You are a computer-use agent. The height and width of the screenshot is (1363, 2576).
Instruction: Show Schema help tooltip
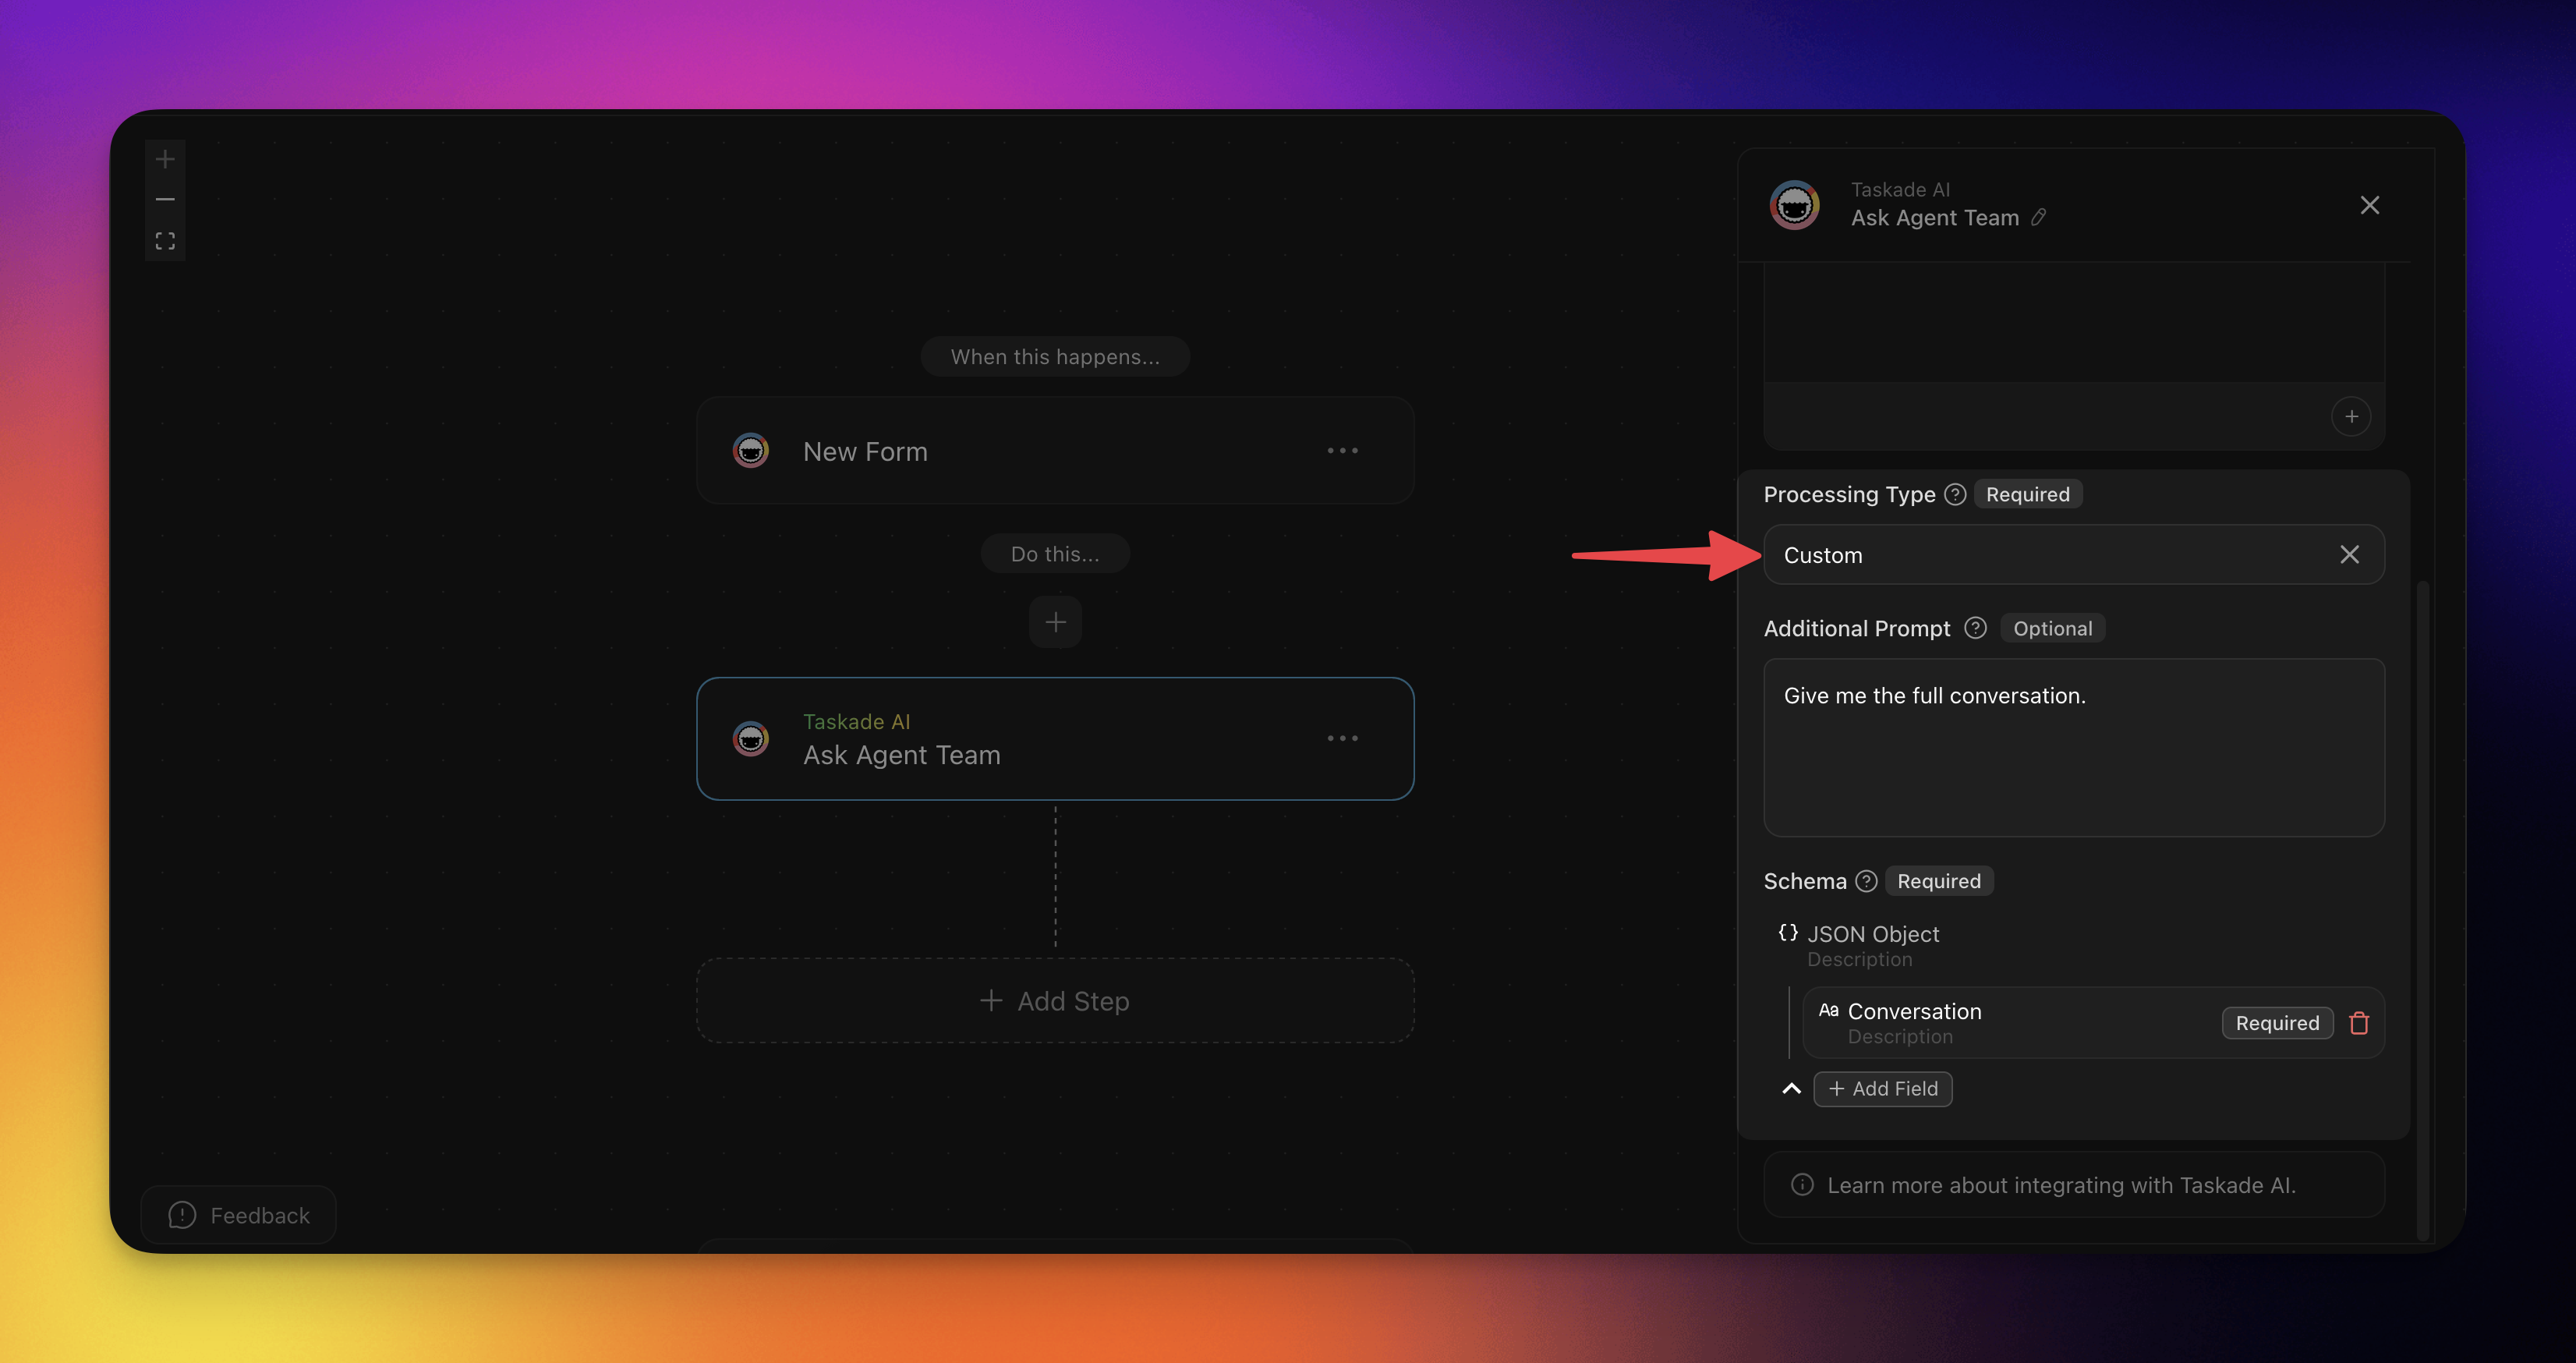1866,881
